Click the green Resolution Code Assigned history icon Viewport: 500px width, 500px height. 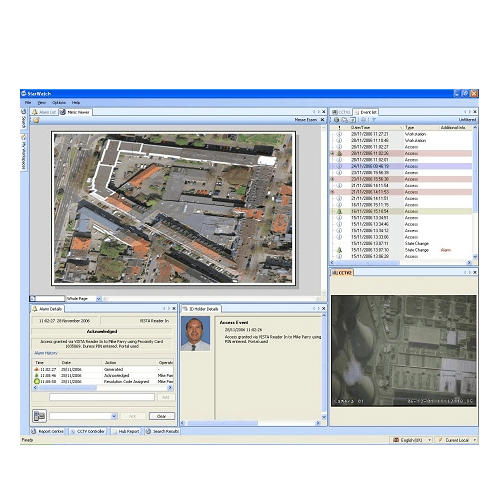coord(37,381)
